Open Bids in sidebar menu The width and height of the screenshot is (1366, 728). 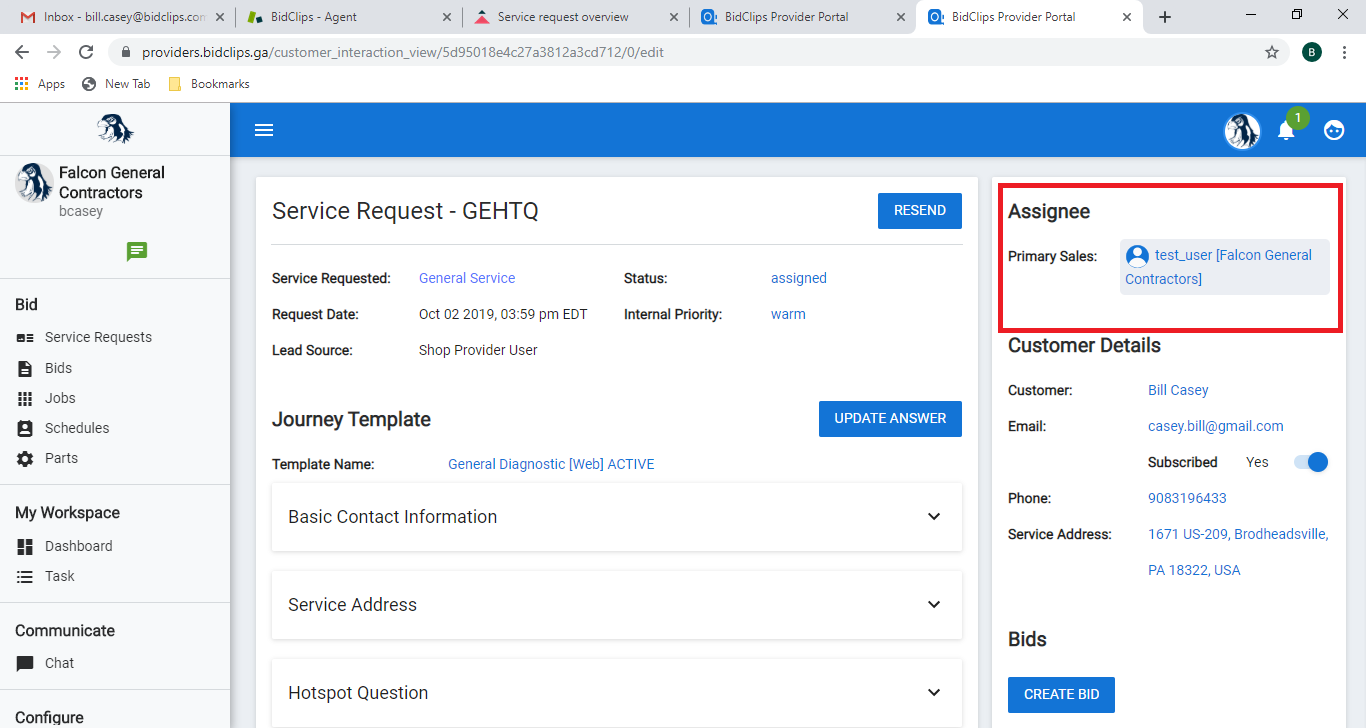pyautogui.click(x=58, y=368)
